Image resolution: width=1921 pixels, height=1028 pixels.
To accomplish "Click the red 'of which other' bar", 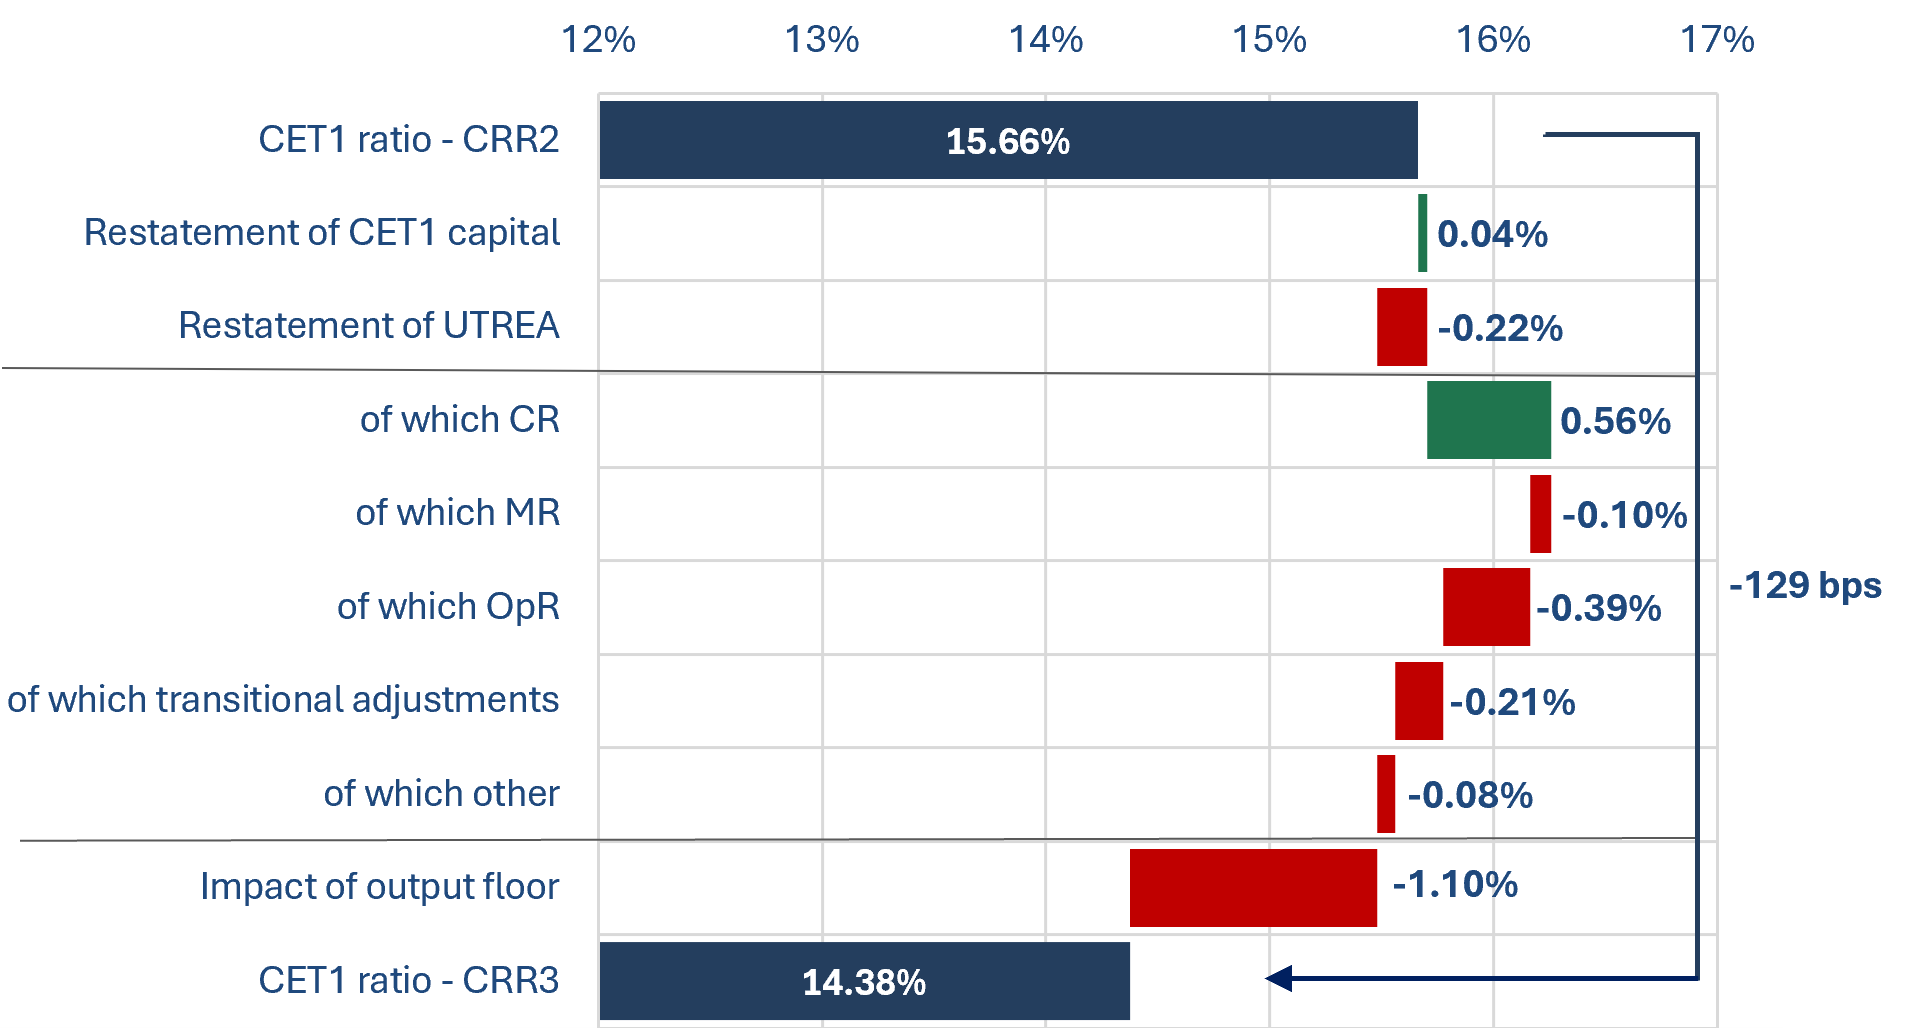I will 1385,794.
